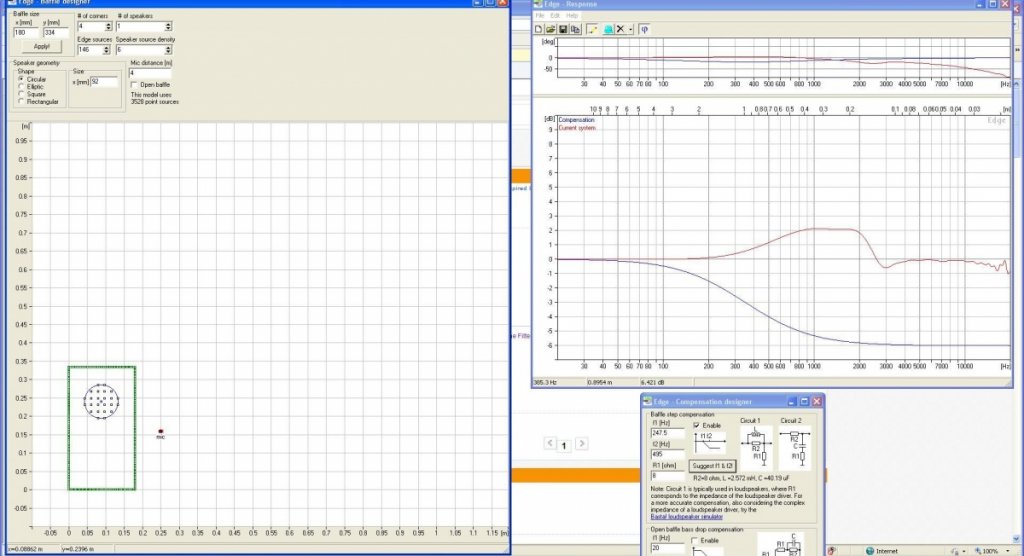Viewport: 1024px width, 556px height.
Task: Click the 6.421 dB status bar value
Action: point(653,383)
